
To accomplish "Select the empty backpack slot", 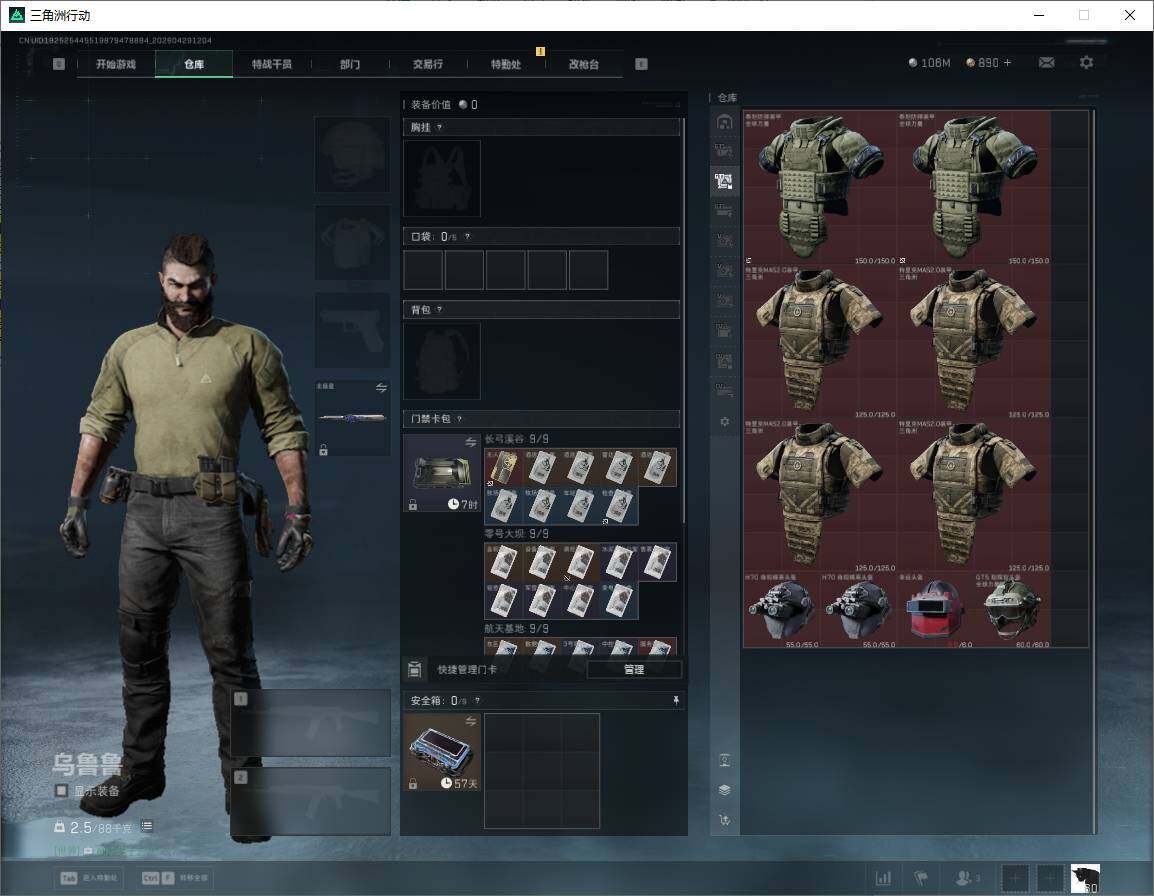I will pos(442,361).
